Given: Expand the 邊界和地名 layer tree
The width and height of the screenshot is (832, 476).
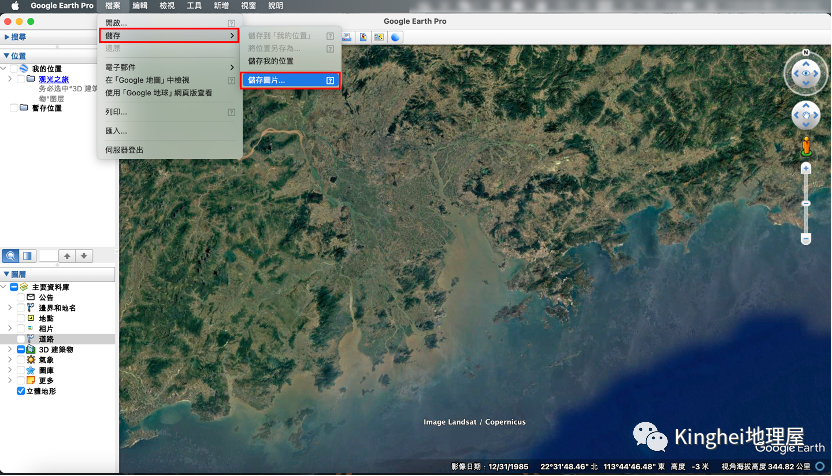Looking at the screenshot, I should (x=10, y=308).
